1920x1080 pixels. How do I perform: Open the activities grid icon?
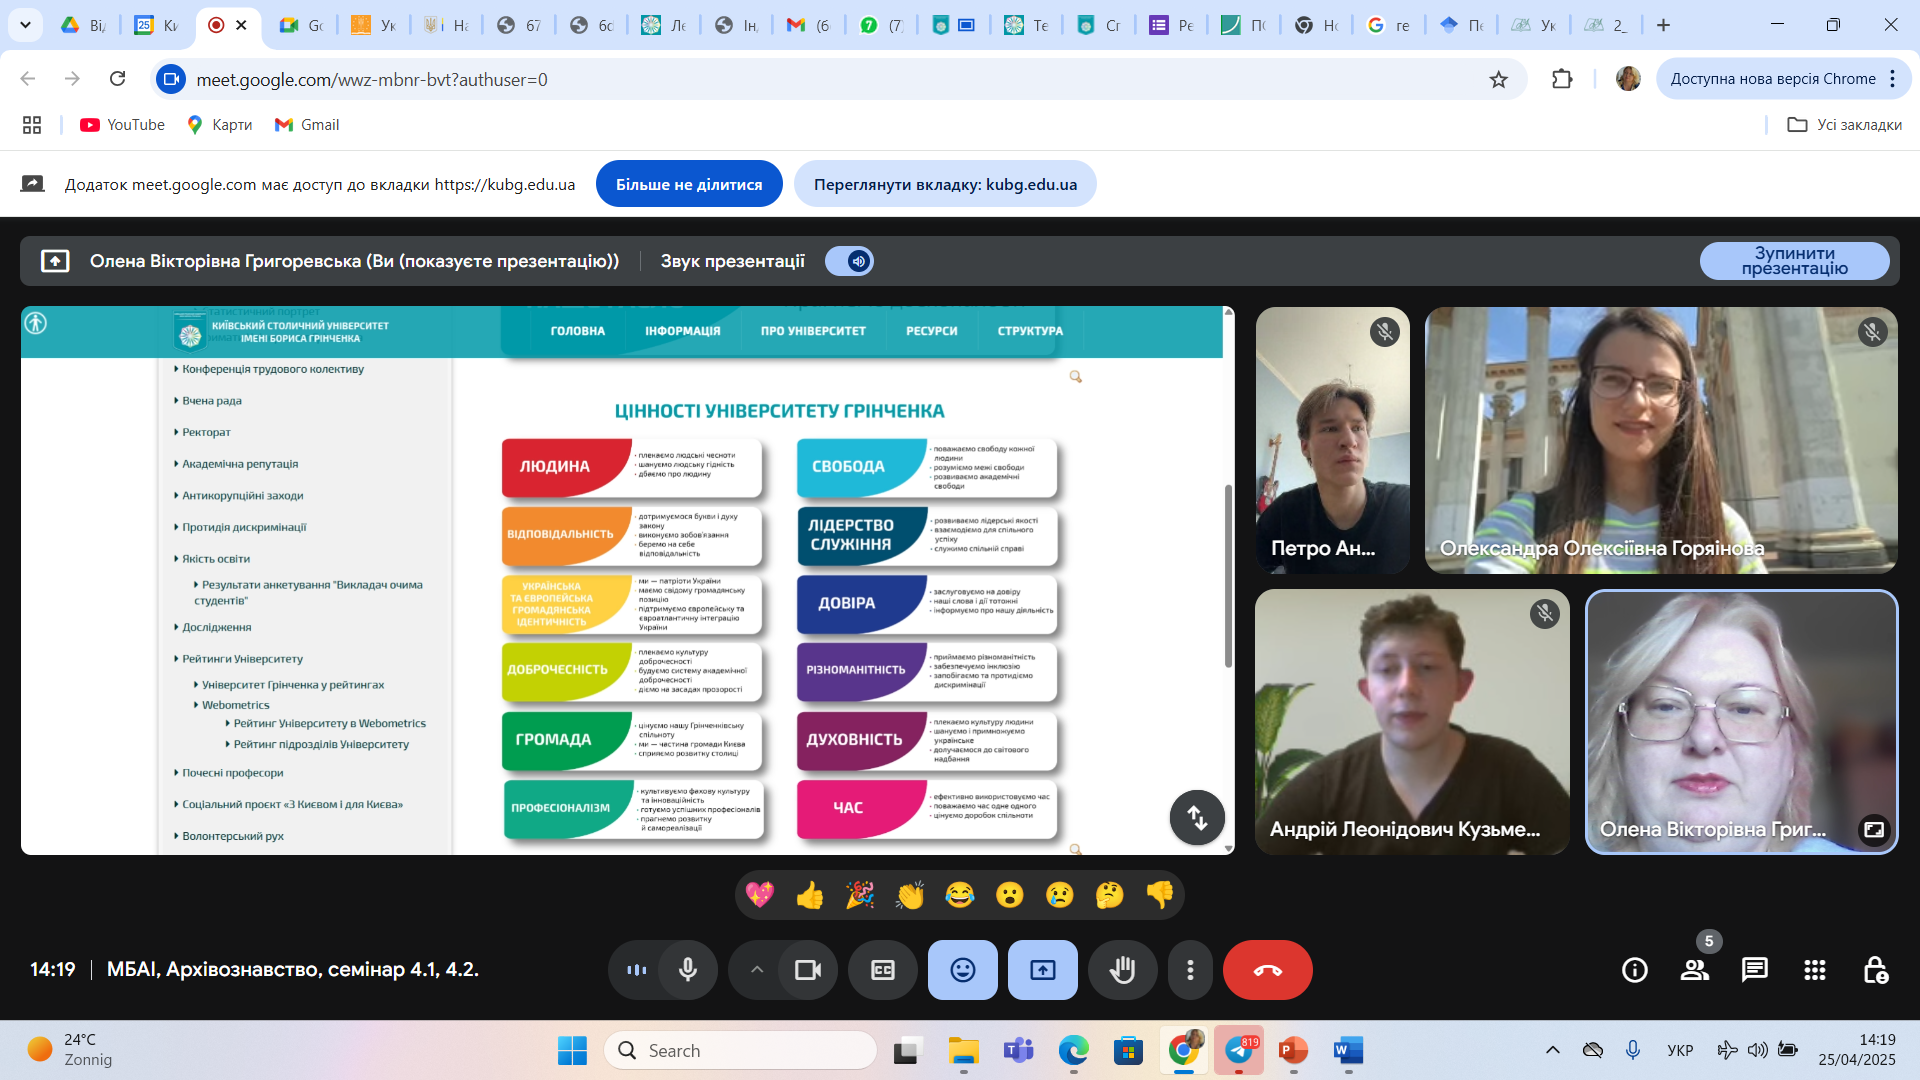[1814, 970]
